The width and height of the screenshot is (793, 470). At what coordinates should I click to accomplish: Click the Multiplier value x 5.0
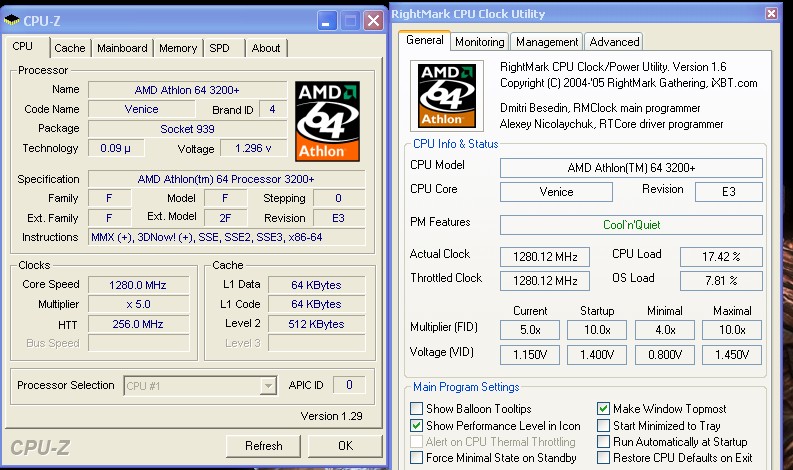[138, 304]
